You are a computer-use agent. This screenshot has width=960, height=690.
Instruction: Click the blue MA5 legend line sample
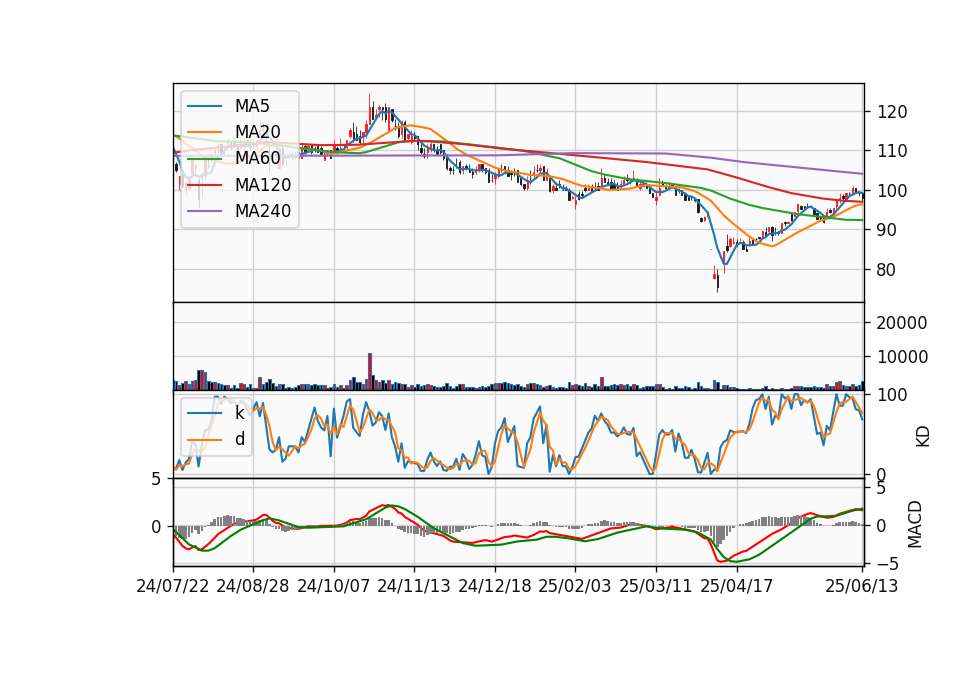tap(204, 106)
